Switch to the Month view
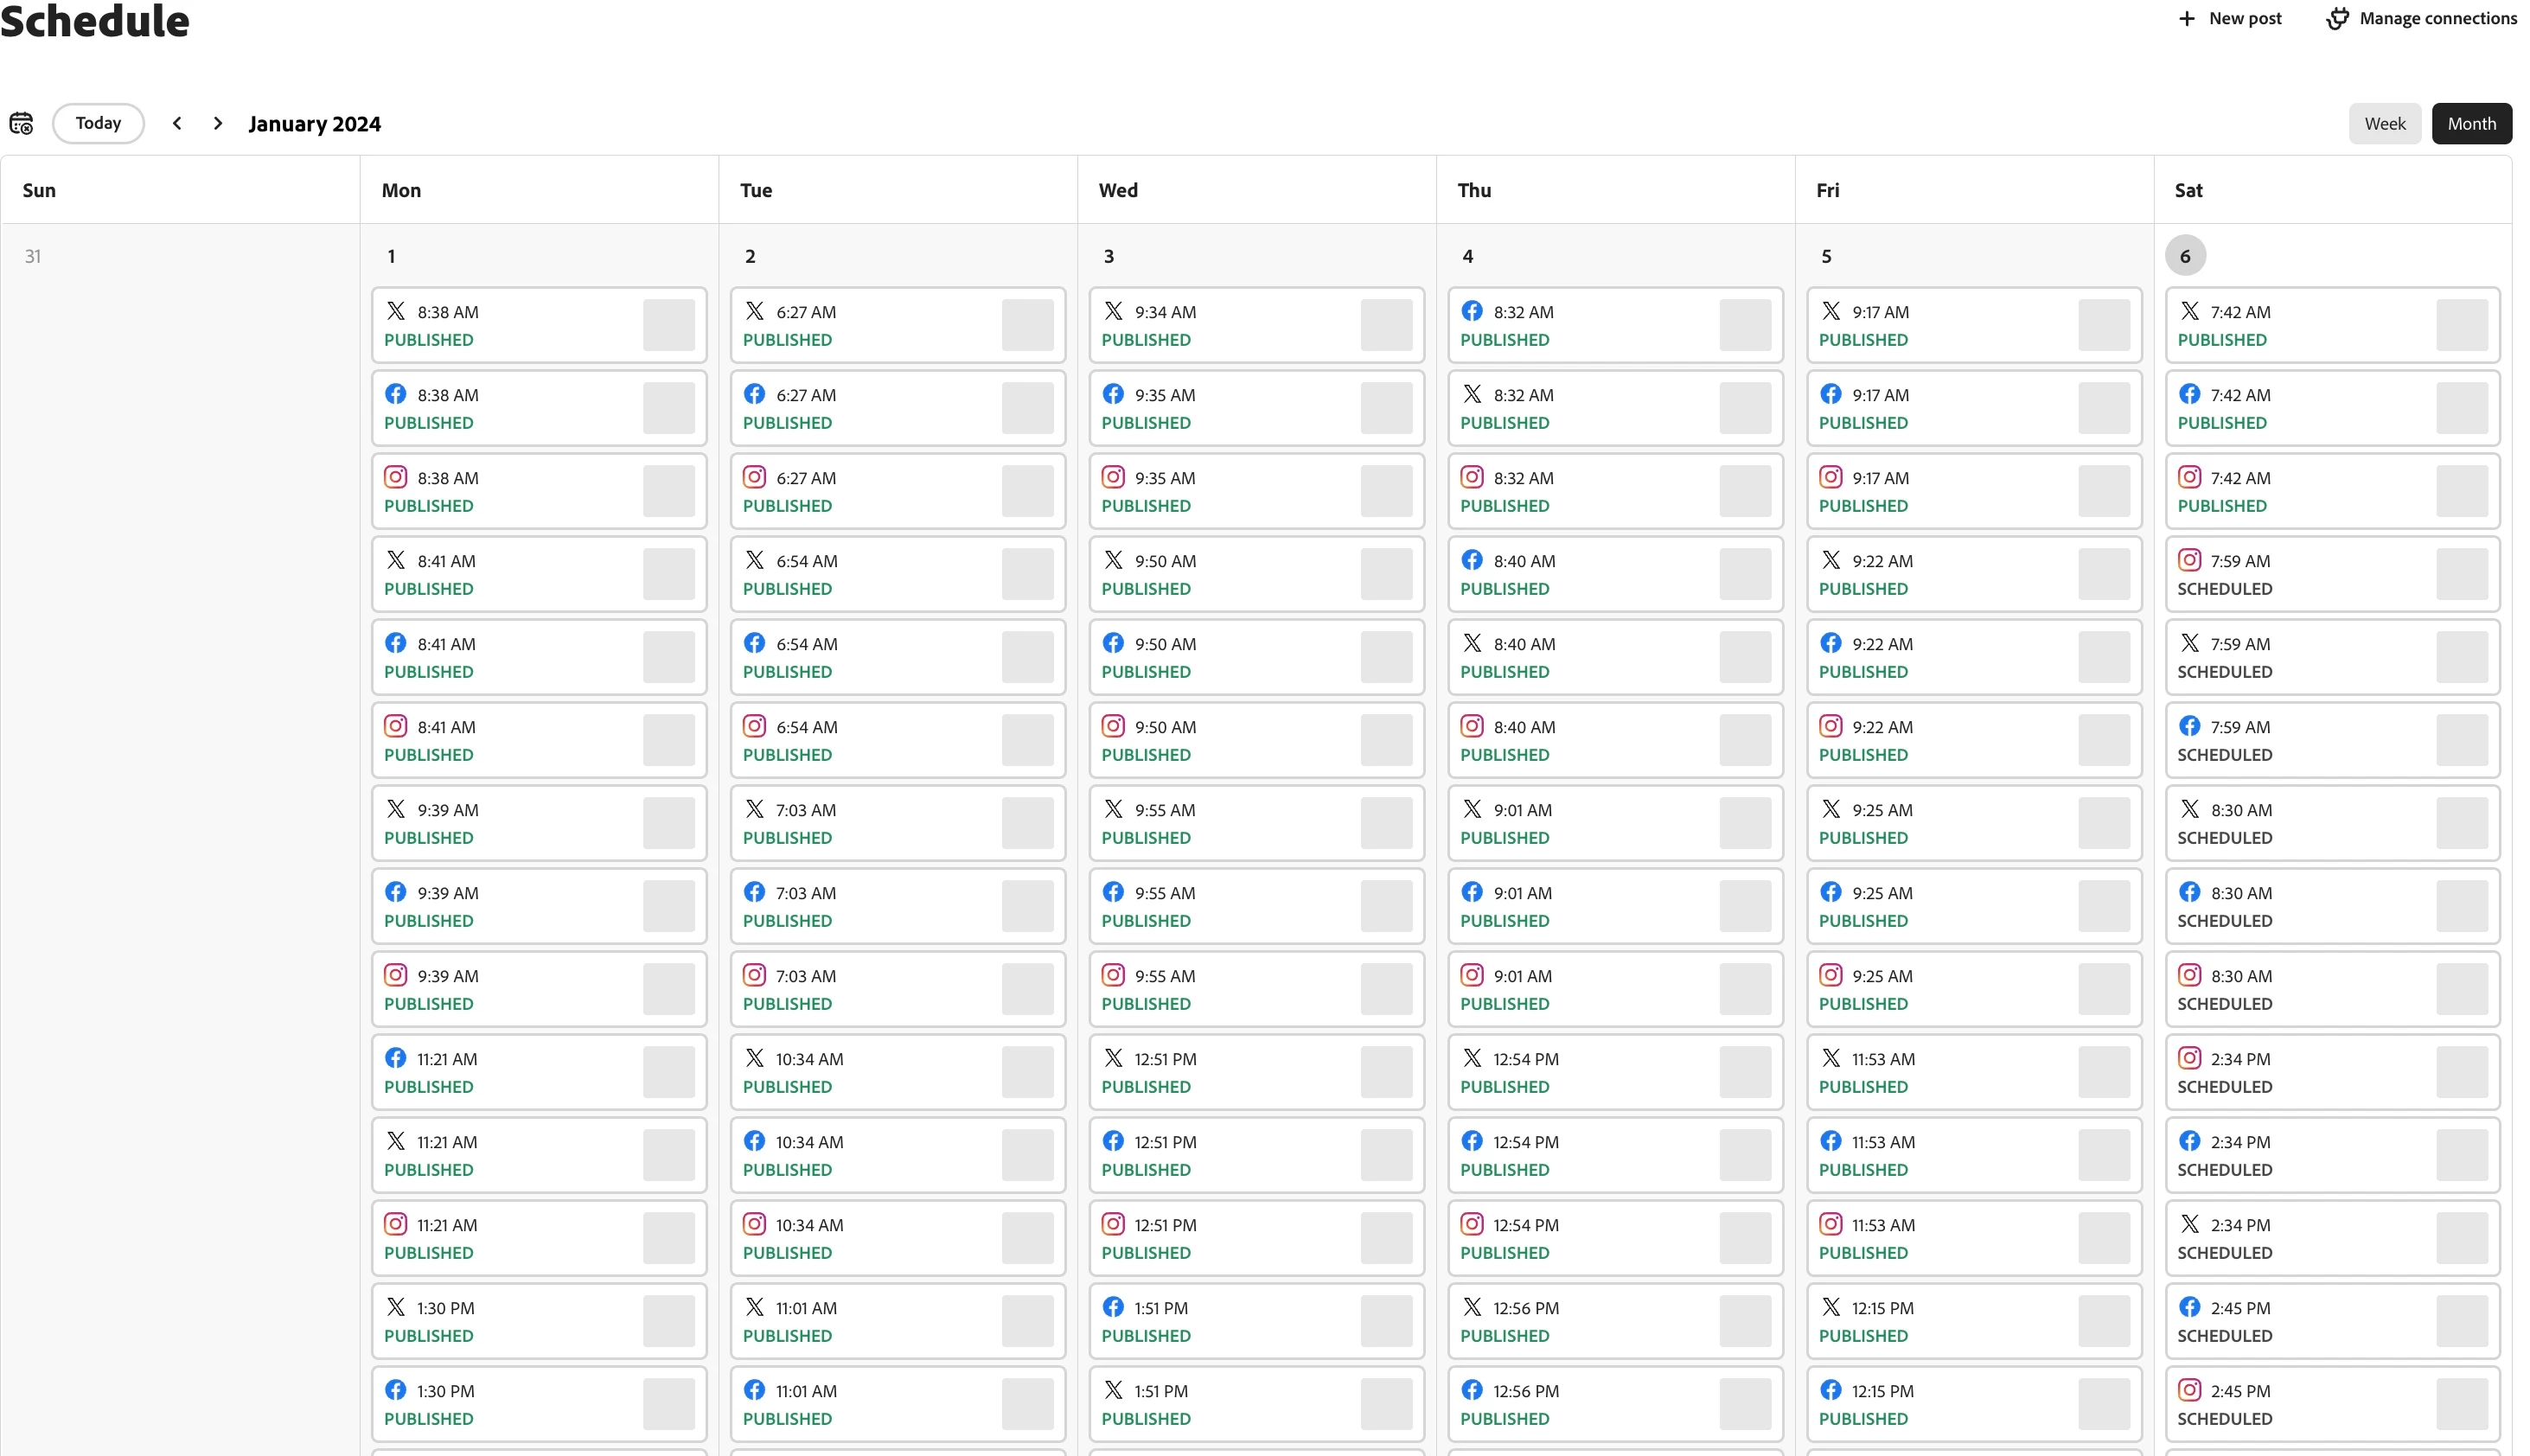The width and height of the screenshot is (2530, 1456). 2471,124
